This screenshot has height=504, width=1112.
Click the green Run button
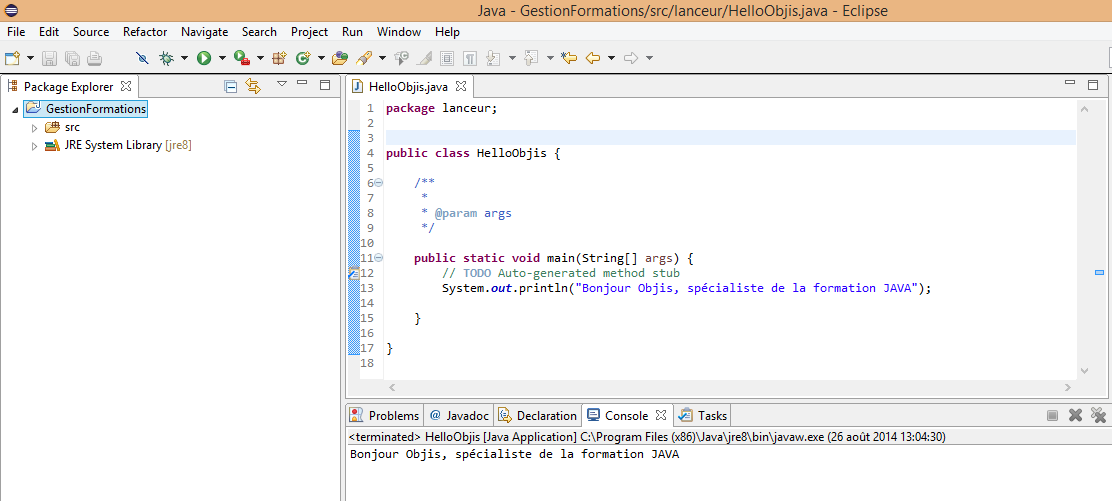tap(204, 58)
